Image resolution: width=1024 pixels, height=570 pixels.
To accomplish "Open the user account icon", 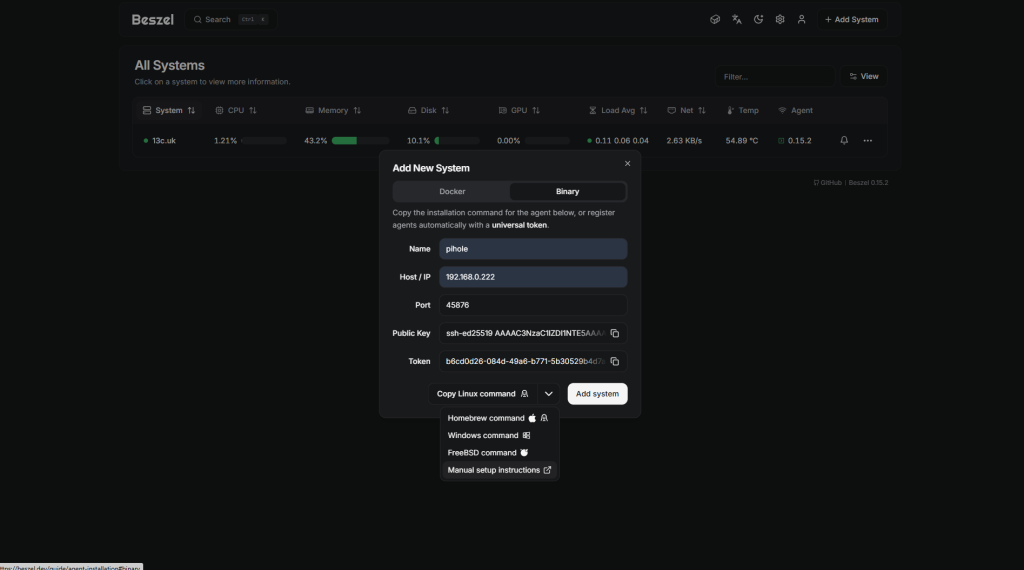I will [x=801, y=19].
